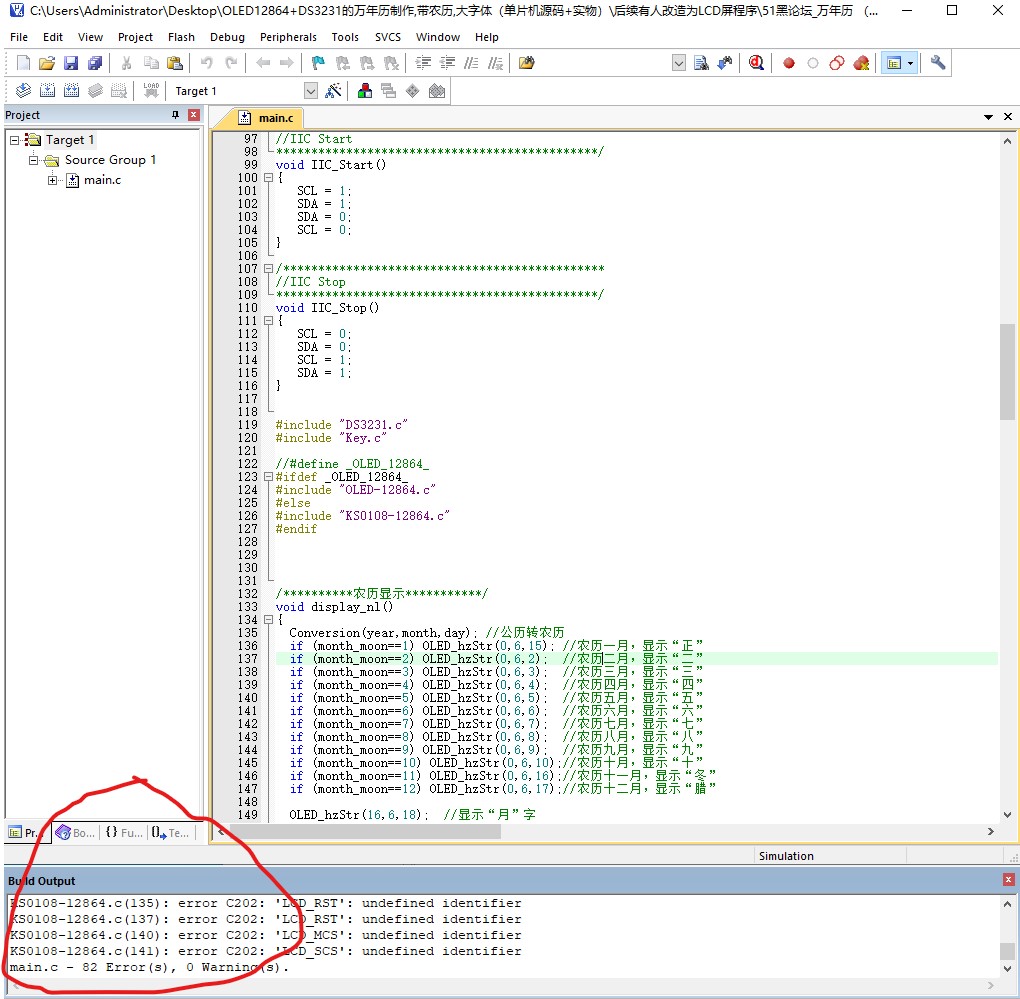Open the SVCS menu
Screen dimensions: 1020x999
click(388, 37)
